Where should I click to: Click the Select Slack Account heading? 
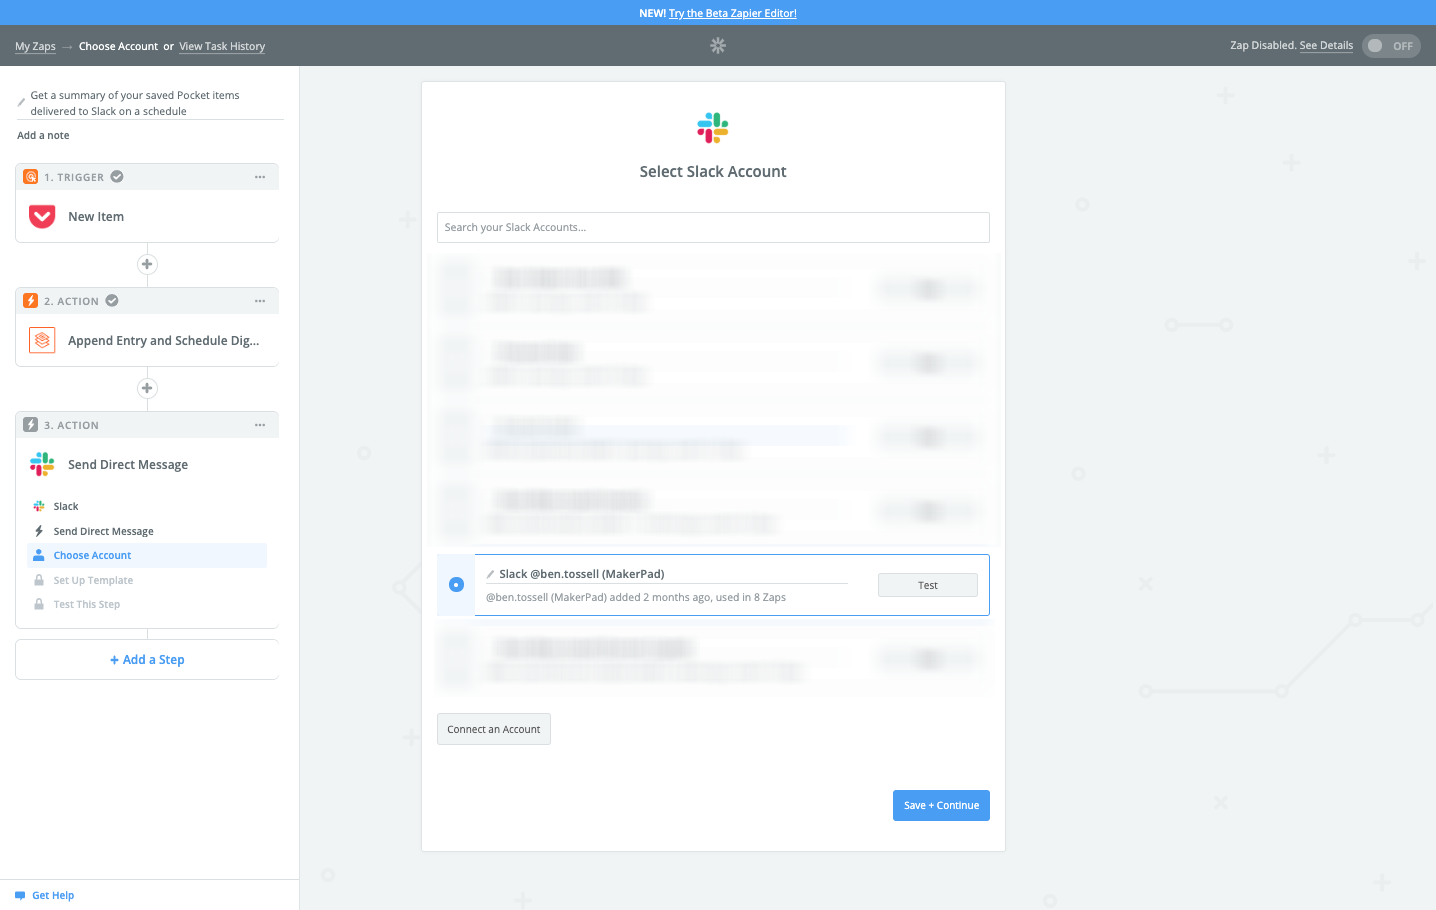point(713,171)
